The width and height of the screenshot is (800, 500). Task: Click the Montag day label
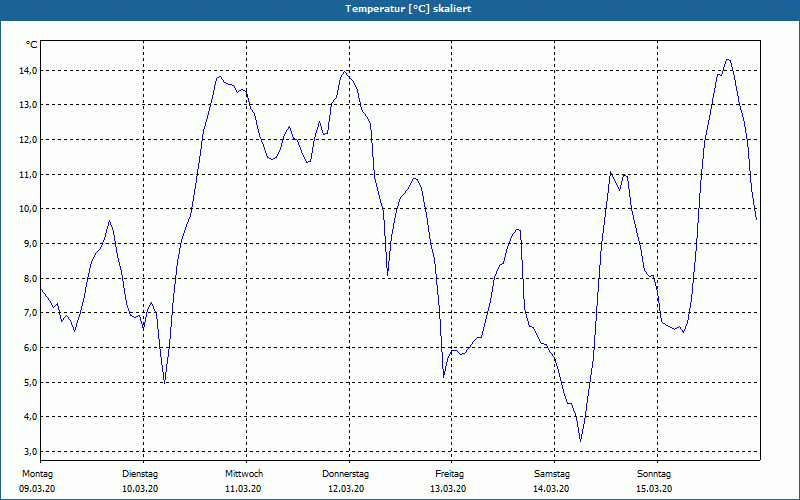(x=37, y=474)
